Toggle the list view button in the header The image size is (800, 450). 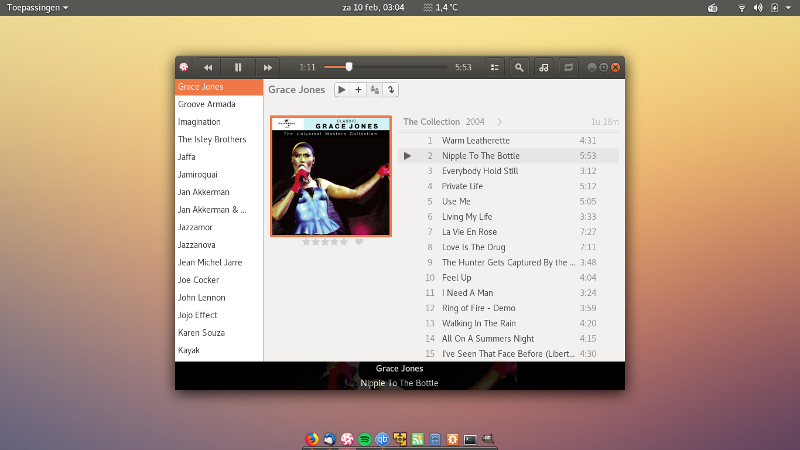click(494, 67)
